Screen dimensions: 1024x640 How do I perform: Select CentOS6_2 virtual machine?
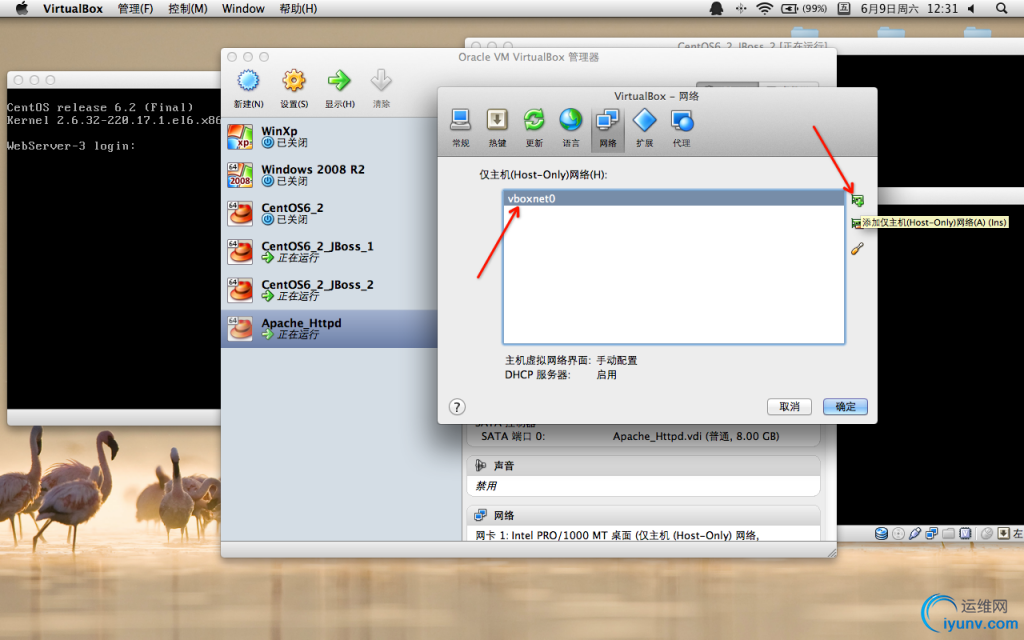[329, 214]
